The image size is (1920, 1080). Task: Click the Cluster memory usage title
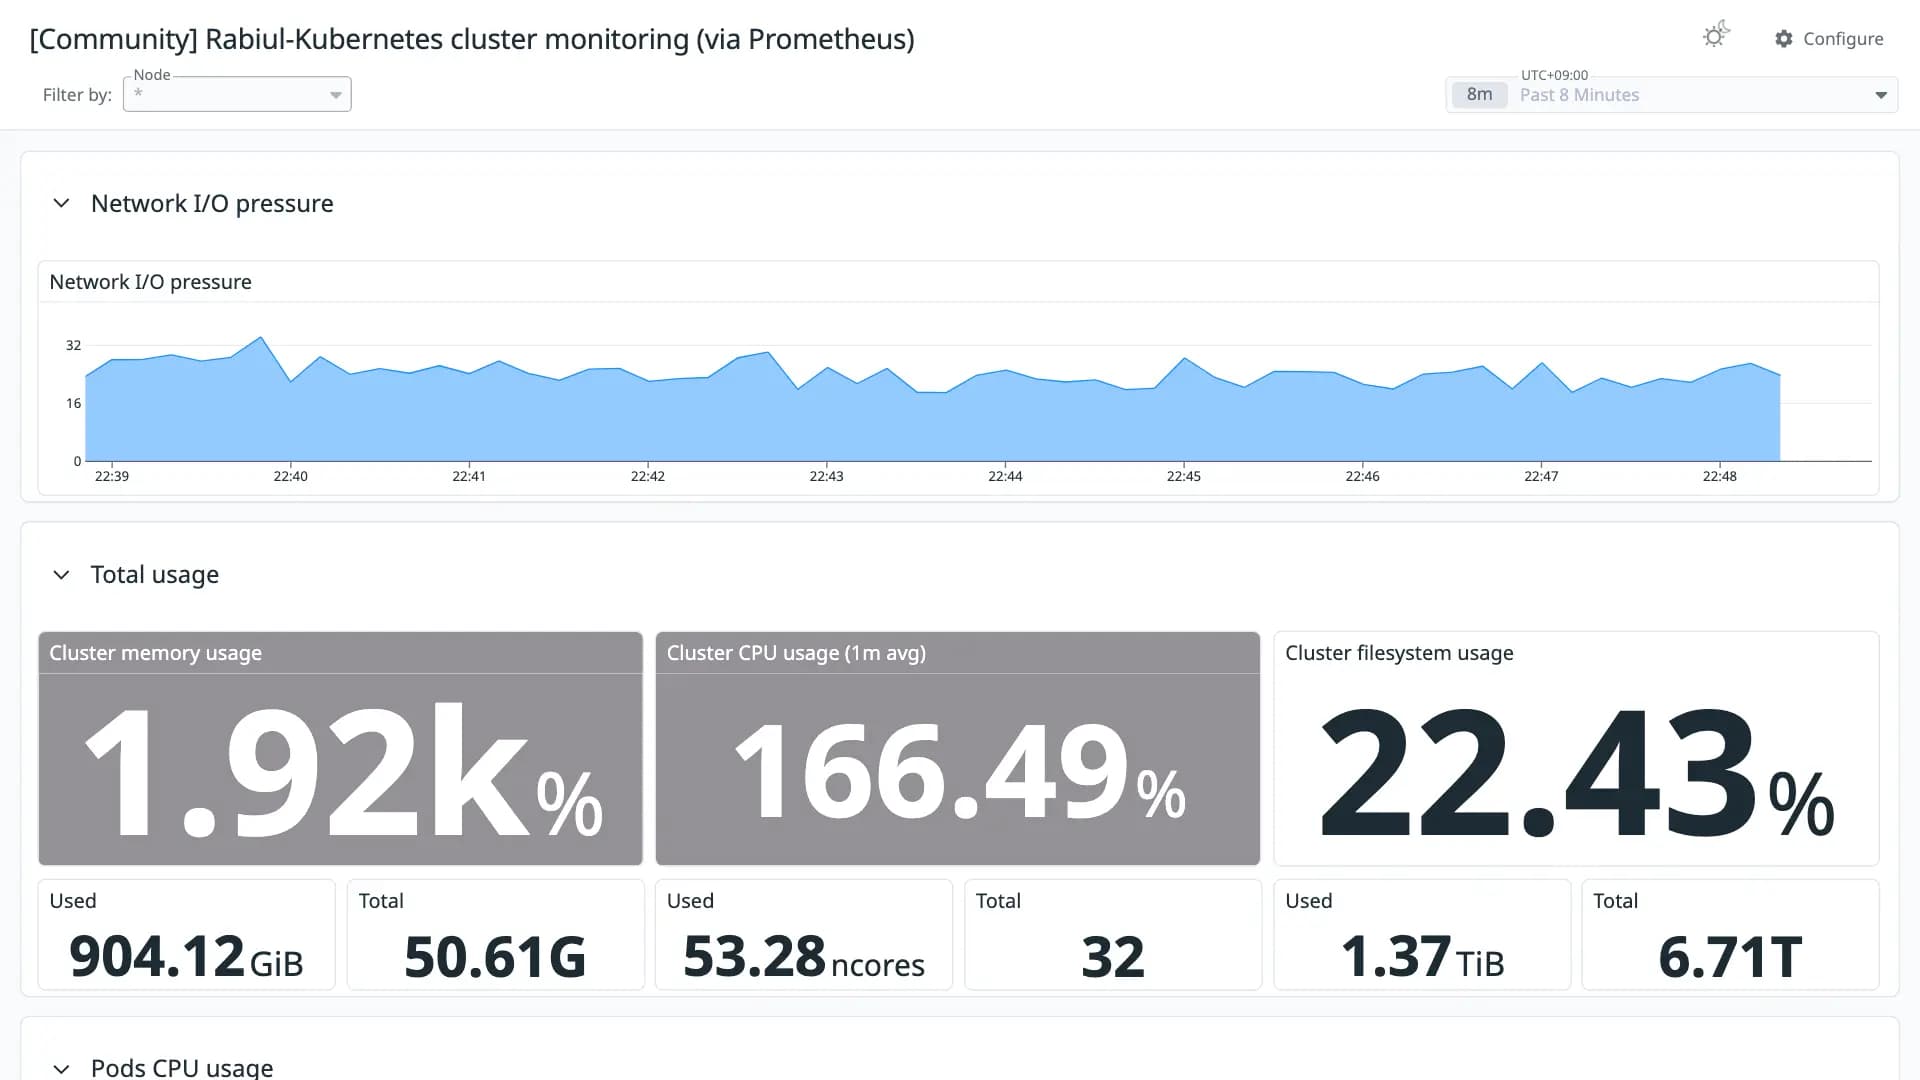point(155,653)
